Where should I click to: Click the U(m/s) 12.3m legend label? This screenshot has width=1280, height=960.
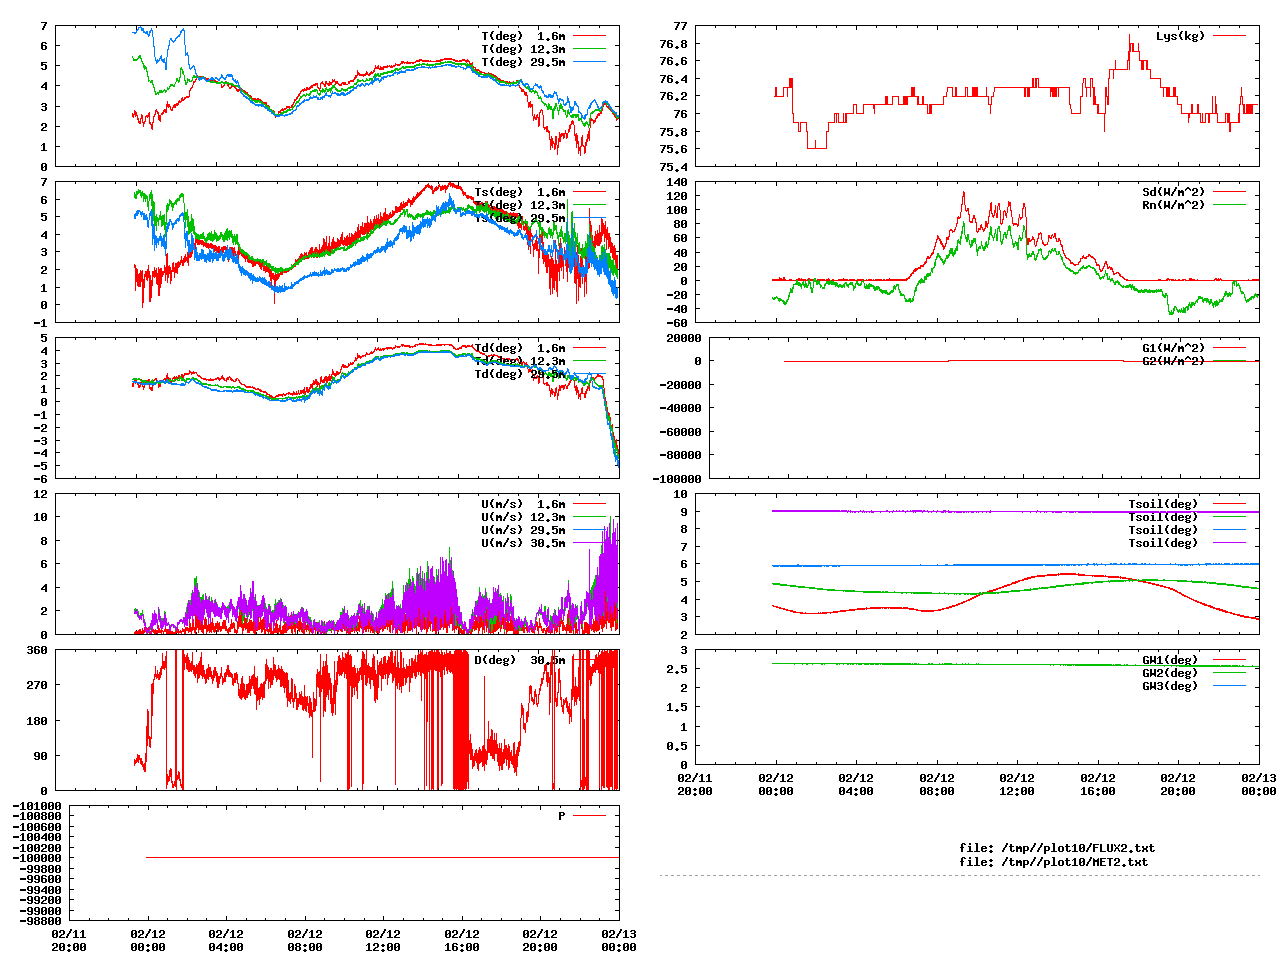coord(523,517)
